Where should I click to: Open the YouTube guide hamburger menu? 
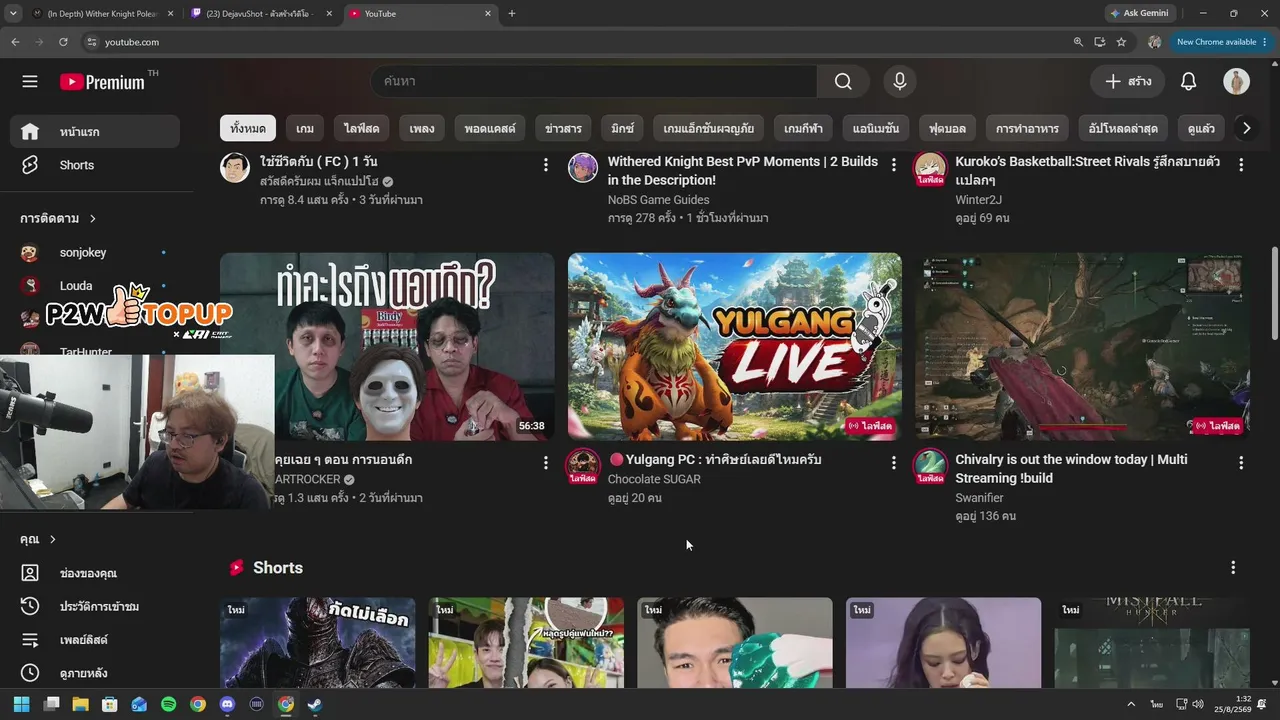(x=30, y=81)
